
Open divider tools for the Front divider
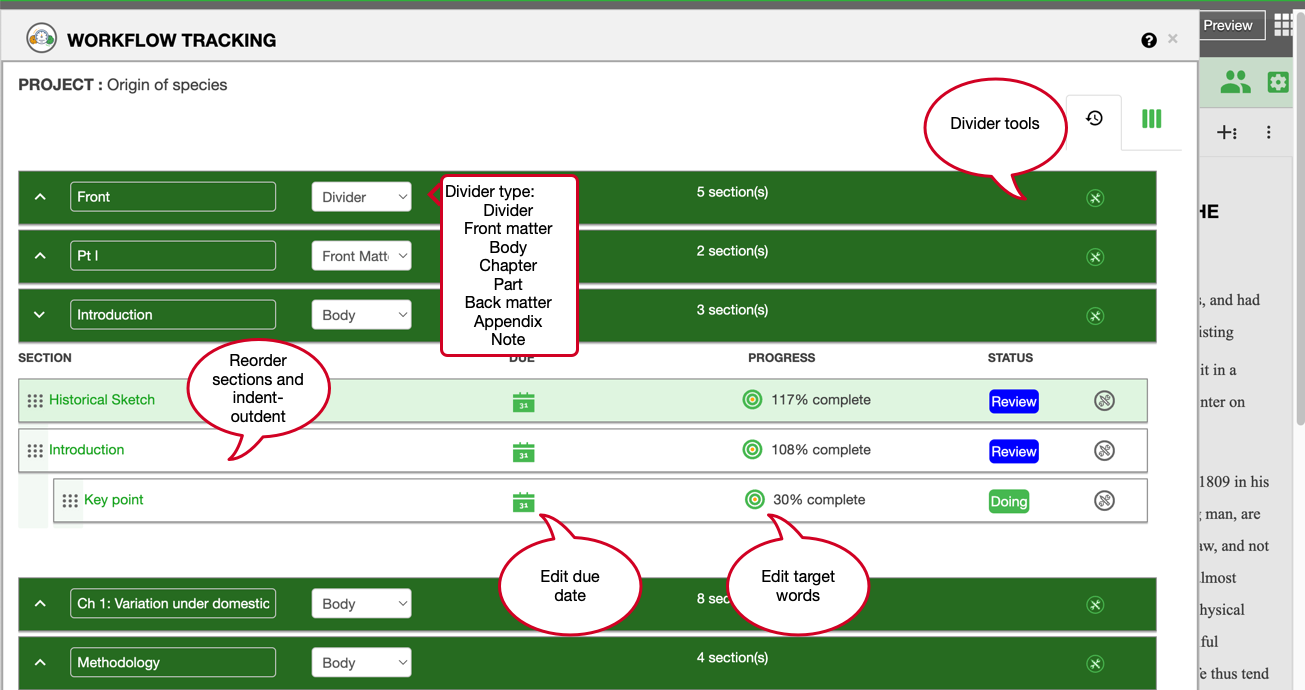tap(1094, 198)
